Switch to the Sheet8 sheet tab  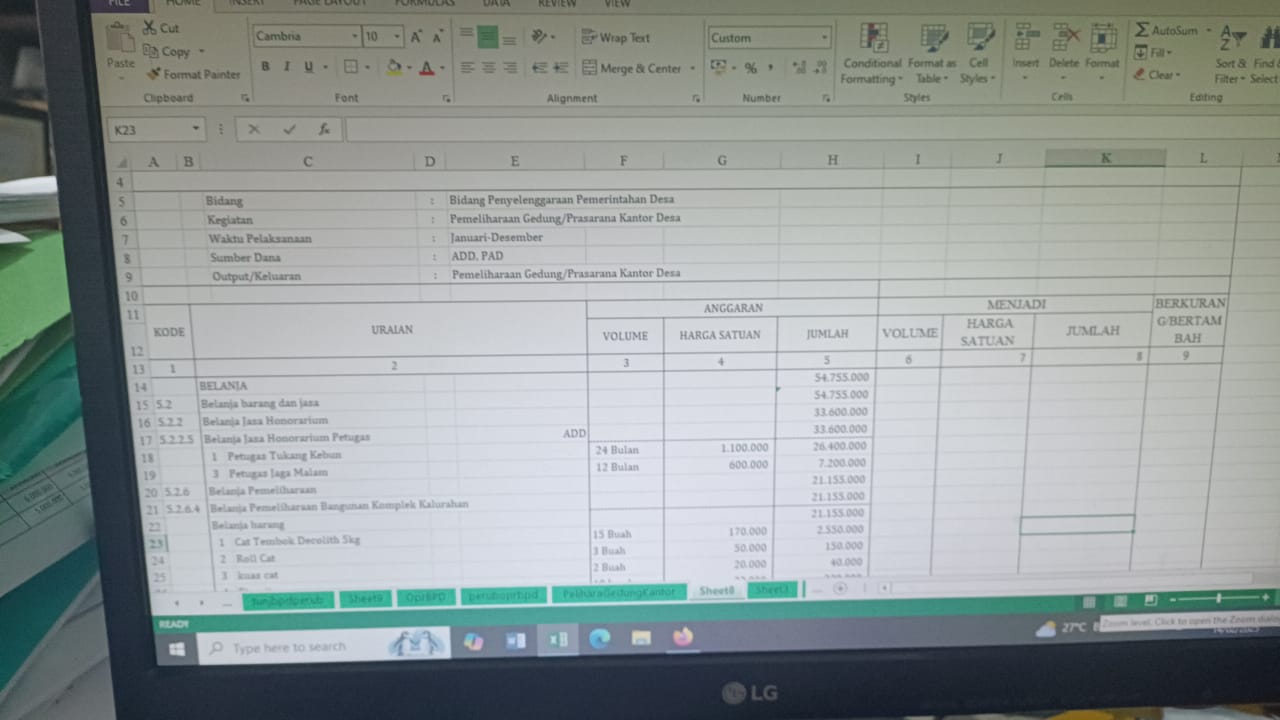click(717, 591)
